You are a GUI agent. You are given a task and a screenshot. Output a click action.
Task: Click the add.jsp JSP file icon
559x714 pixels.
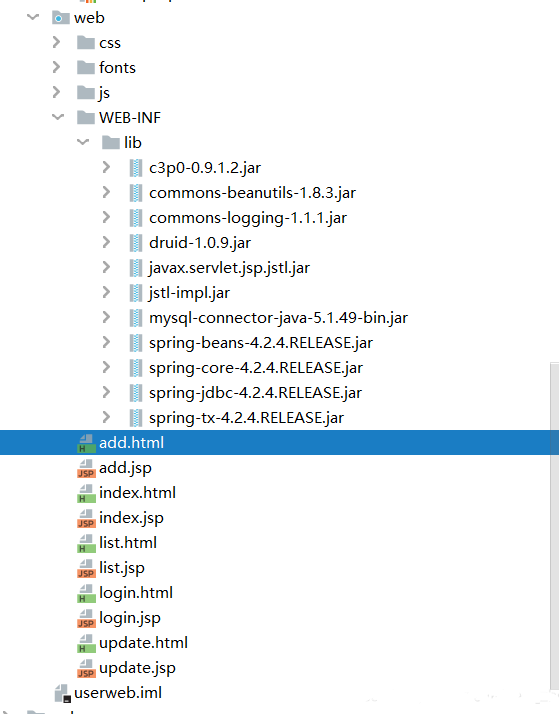(86, 468)
